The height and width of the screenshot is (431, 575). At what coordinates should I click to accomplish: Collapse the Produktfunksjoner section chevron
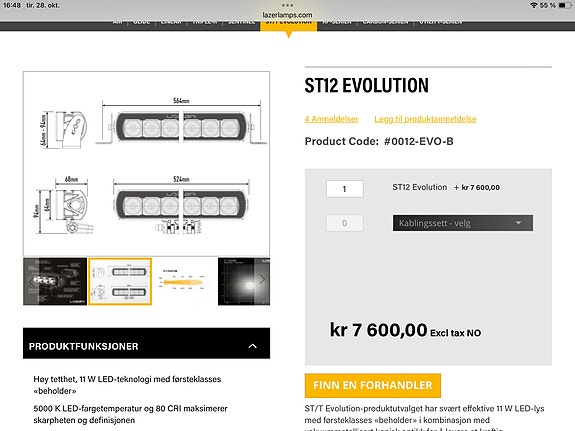click(x=253, y=346)
